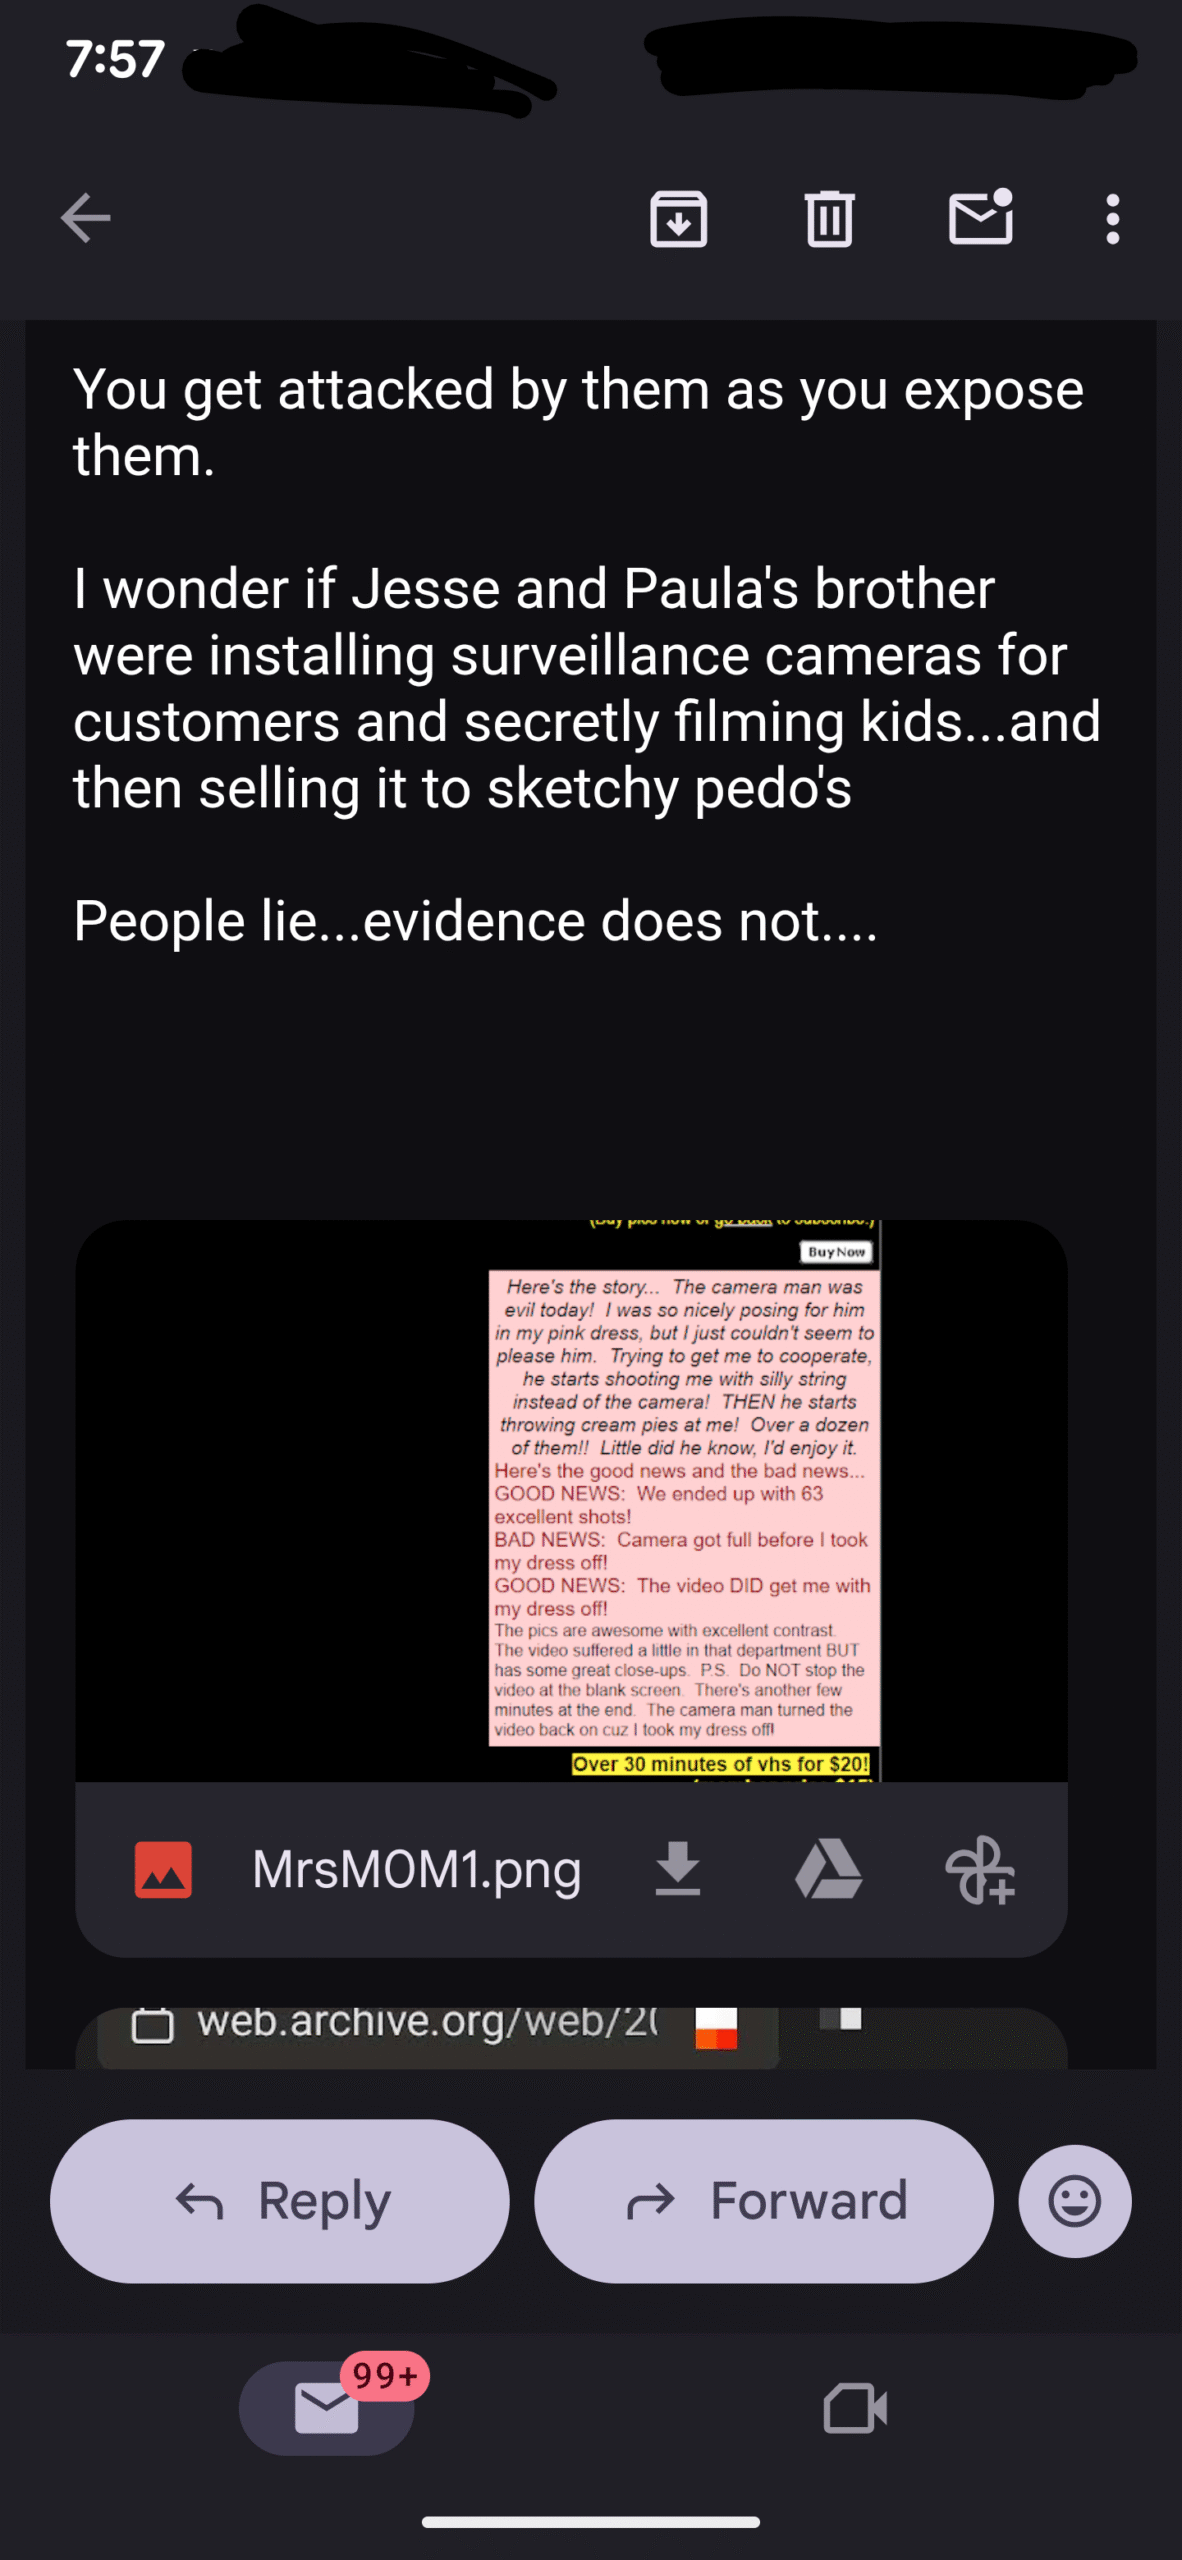Go back with the arrow icon
The height and width of the screenshot is (2560, 1182).
point(85,218)
